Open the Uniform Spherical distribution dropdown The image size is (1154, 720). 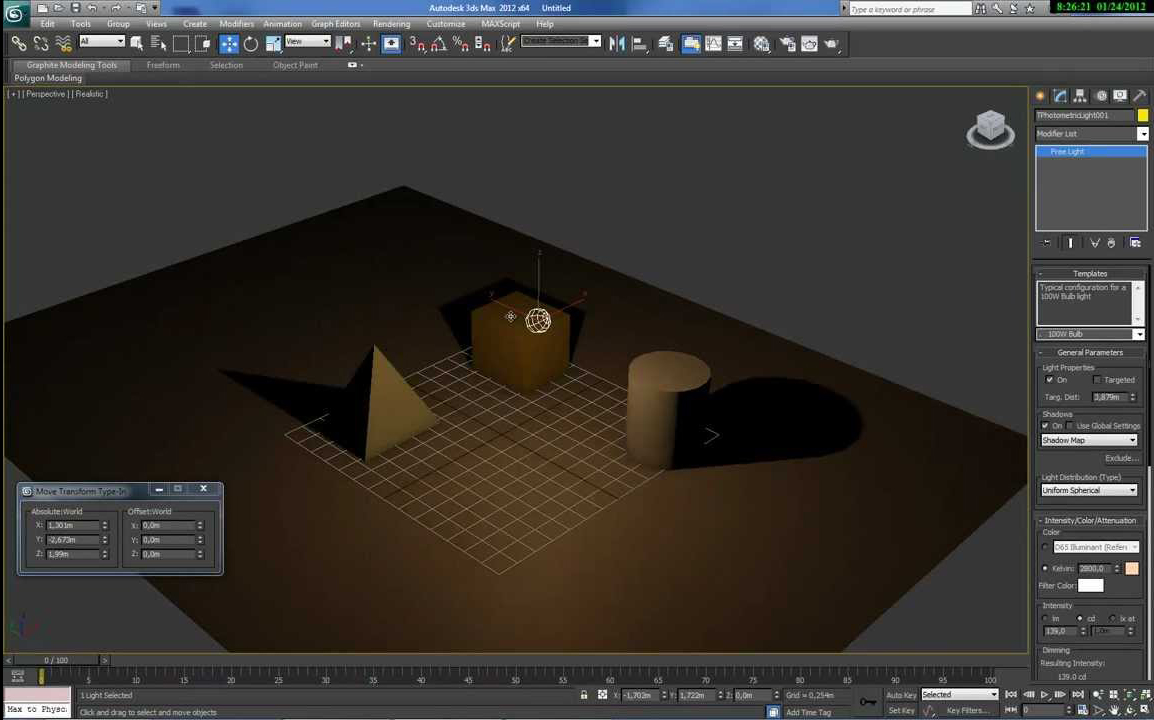point(1089,490)
